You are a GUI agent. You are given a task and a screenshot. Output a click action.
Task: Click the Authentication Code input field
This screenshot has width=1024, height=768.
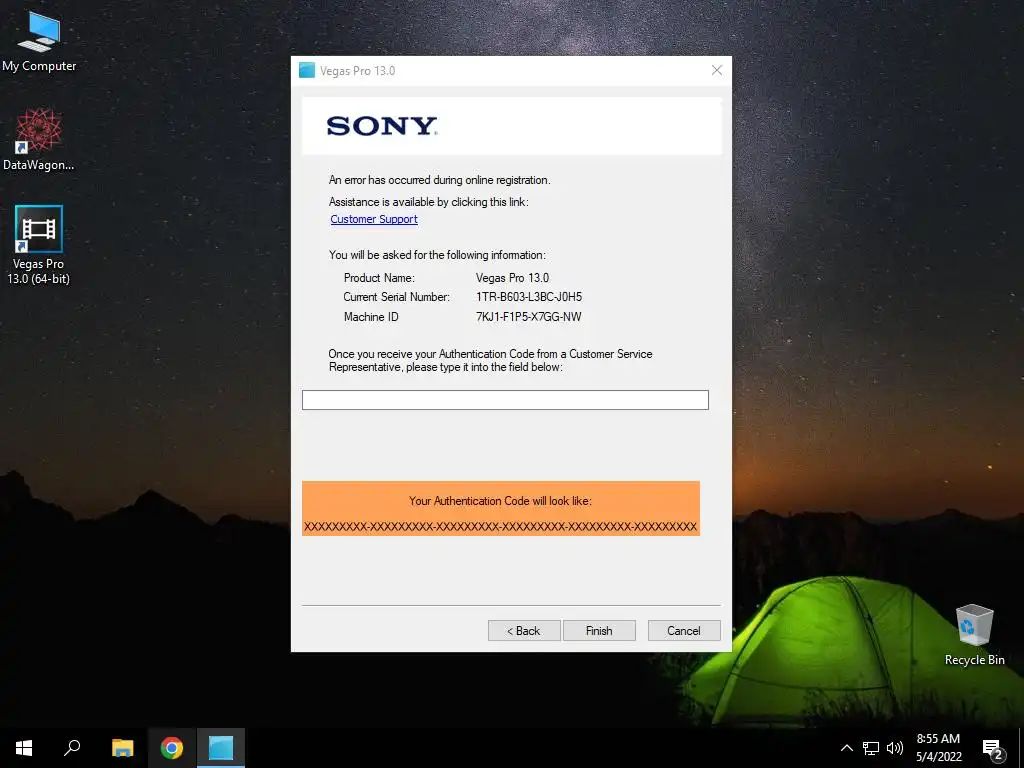[505, 400]
